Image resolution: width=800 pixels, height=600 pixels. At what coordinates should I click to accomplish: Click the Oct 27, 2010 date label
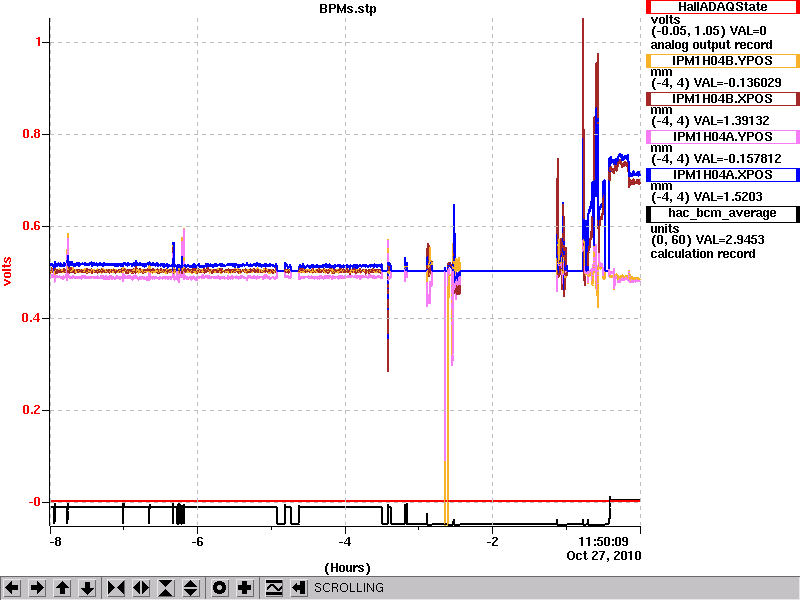[604, 556]
